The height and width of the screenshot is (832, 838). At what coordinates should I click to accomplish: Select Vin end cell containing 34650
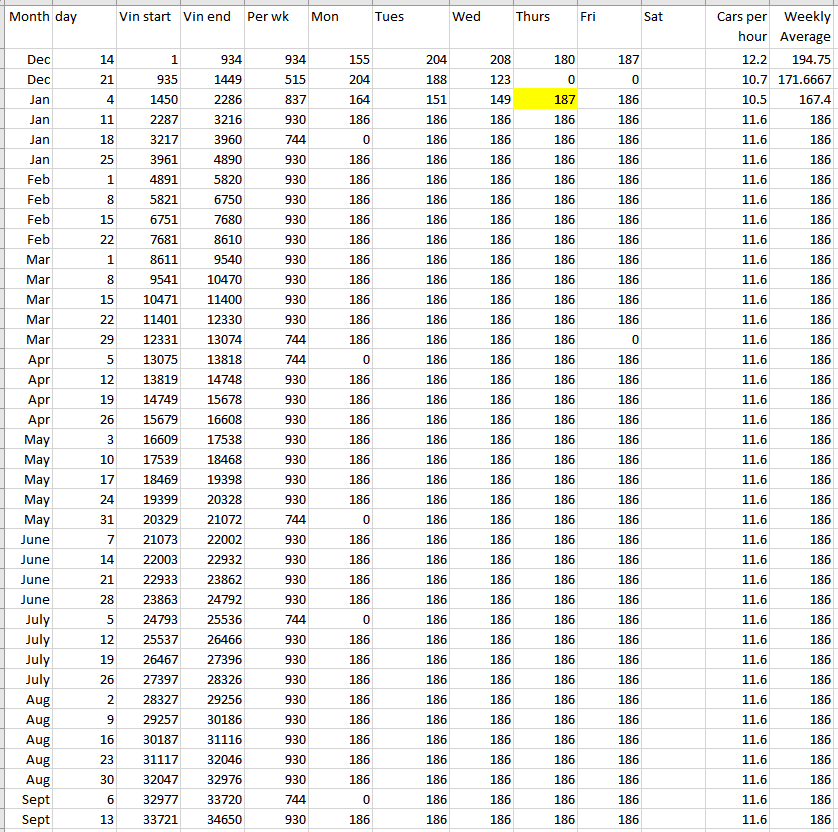coord(212,820)
